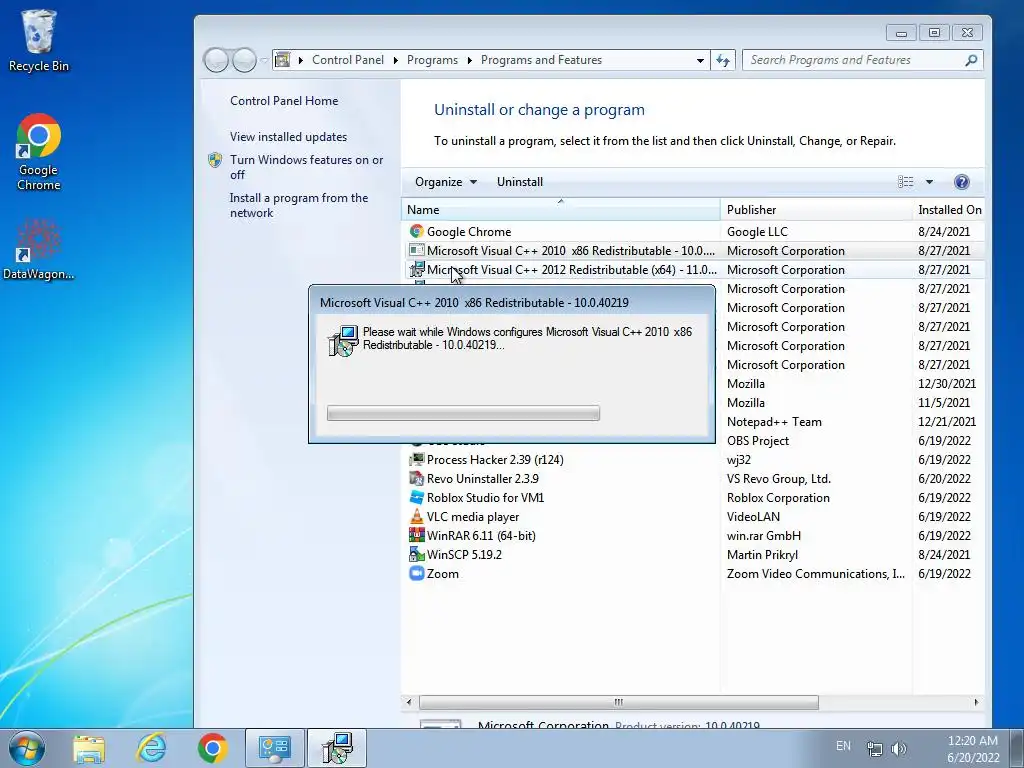Click the Change your view icon

pyautogui.click(x=905, y=182)
